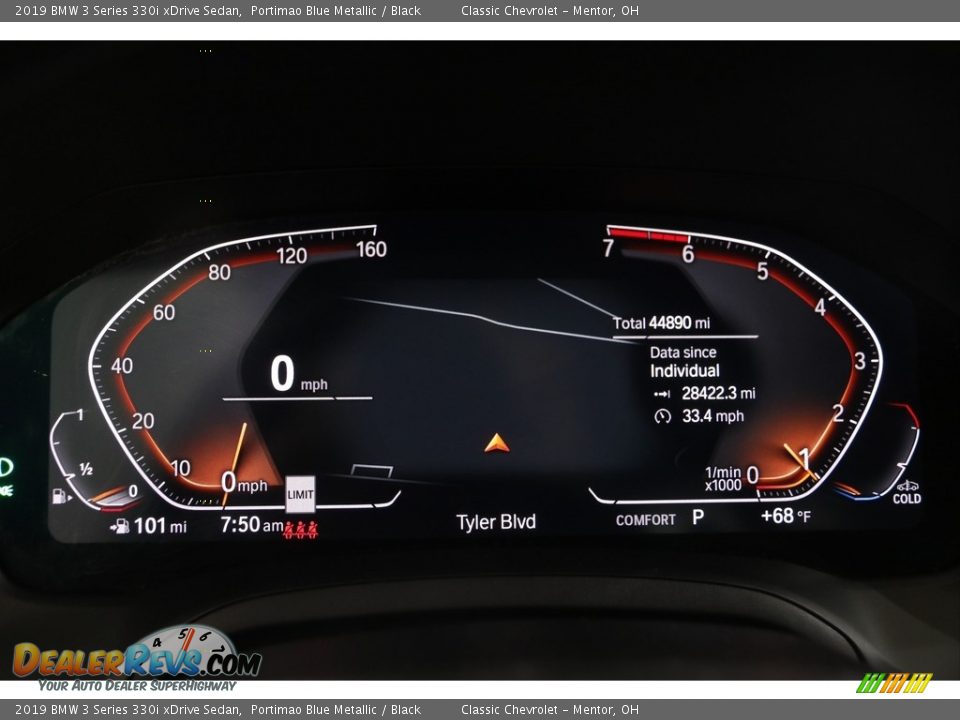Select the 'Individual' label
Image resolution: width=960 pixels, height=720 pixels.
point(684,371)
